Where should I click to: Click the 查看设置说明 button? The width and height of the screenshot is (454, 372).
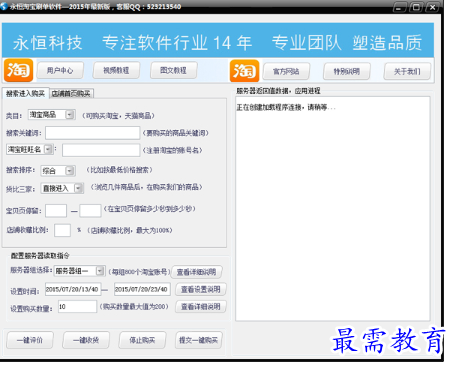coord(201,289)
